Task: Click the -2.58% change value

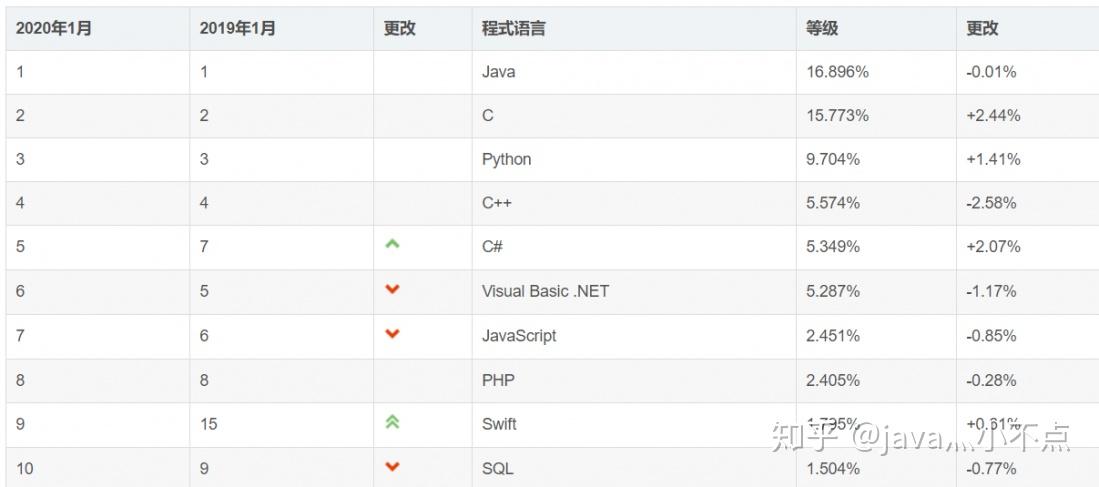Action: point(991,203)
